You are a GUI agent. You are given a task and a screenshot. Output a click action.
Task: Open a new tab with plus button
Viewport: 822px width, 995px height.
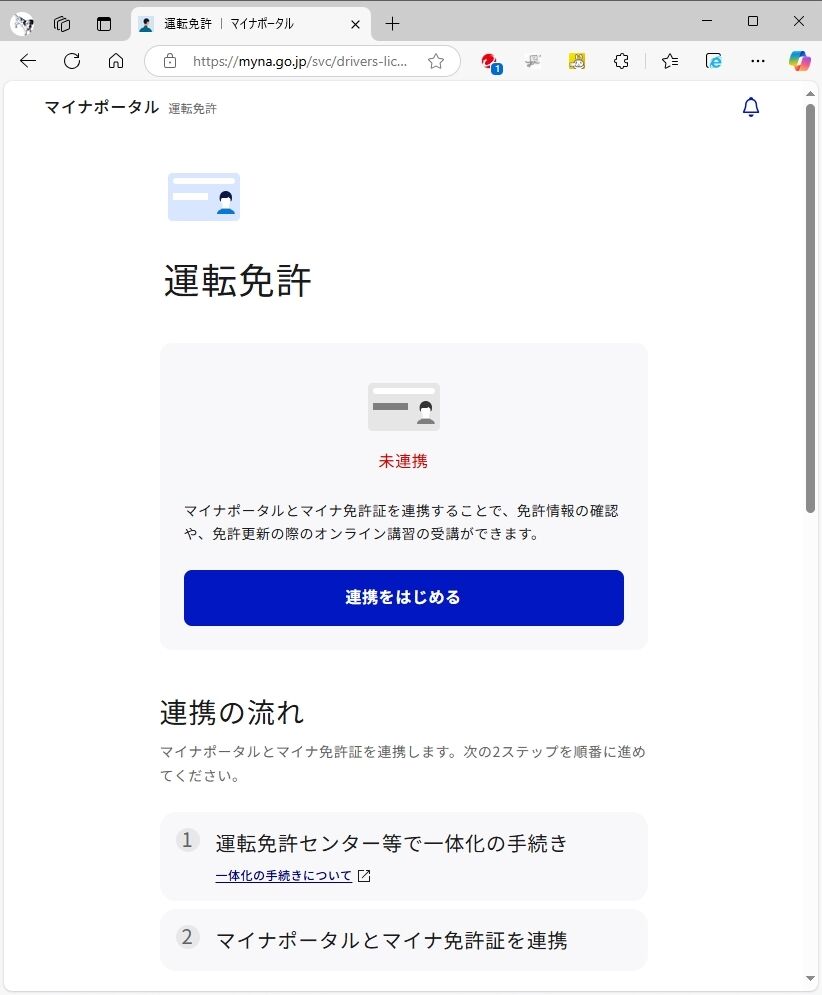tap(392, 24)
